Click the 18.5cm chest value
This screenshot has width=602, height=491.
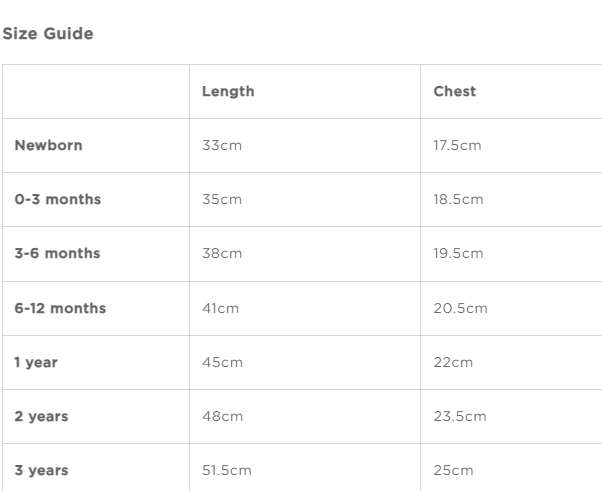tap(458, 199)
